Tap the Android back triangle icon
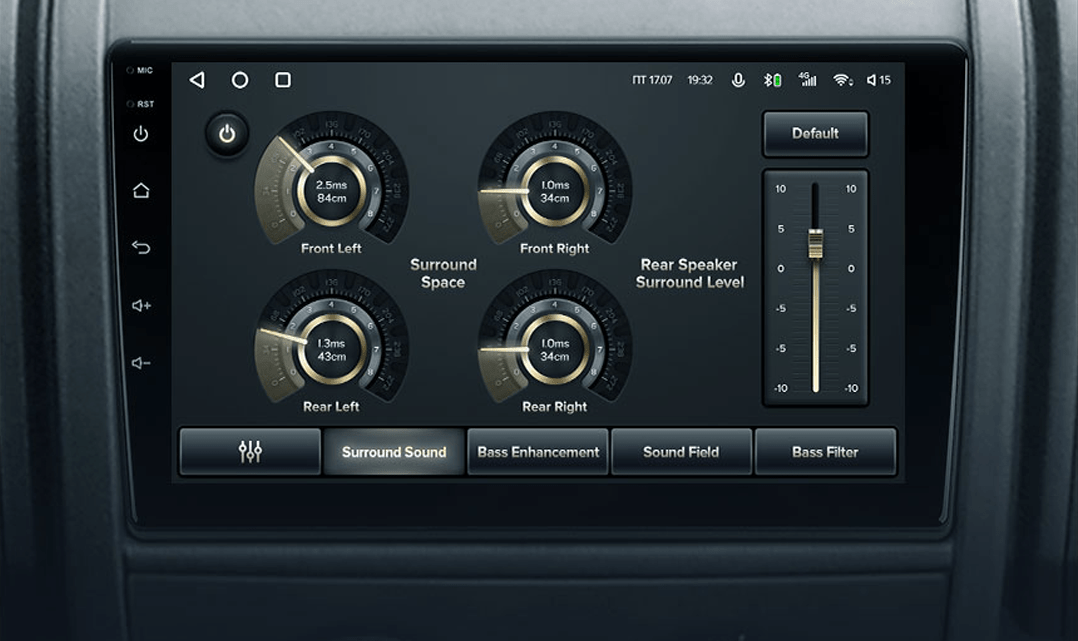This screenshot has width=1078, height=641. click(197, 80)
